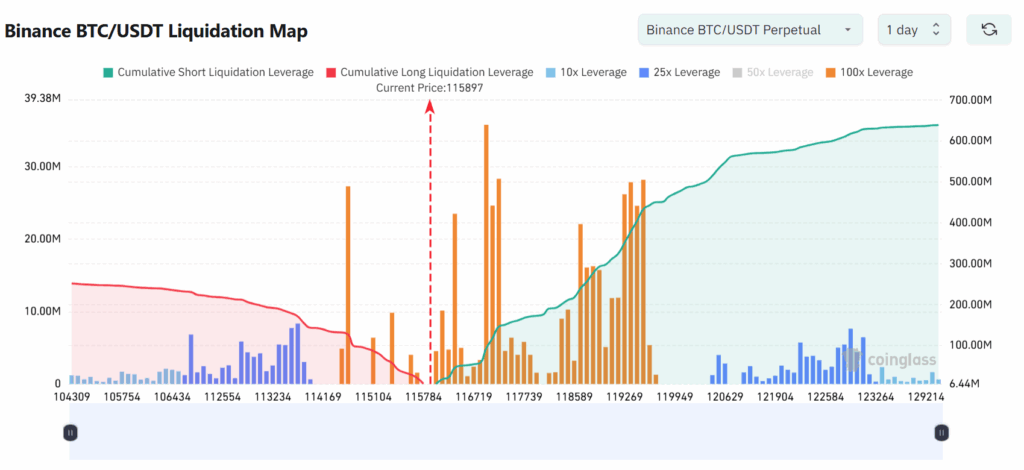This screenshot has width=1024, height=470.
Task: Click the dropdown arrow on the pair selector
Action: (848, 30)
